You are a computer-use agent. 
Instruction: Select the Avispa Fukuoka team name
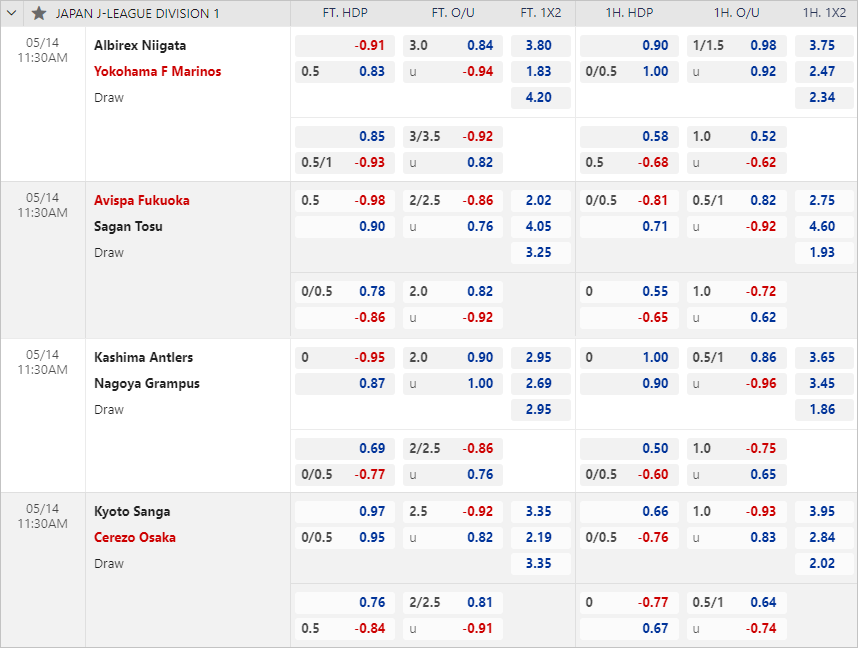point(142,200)
